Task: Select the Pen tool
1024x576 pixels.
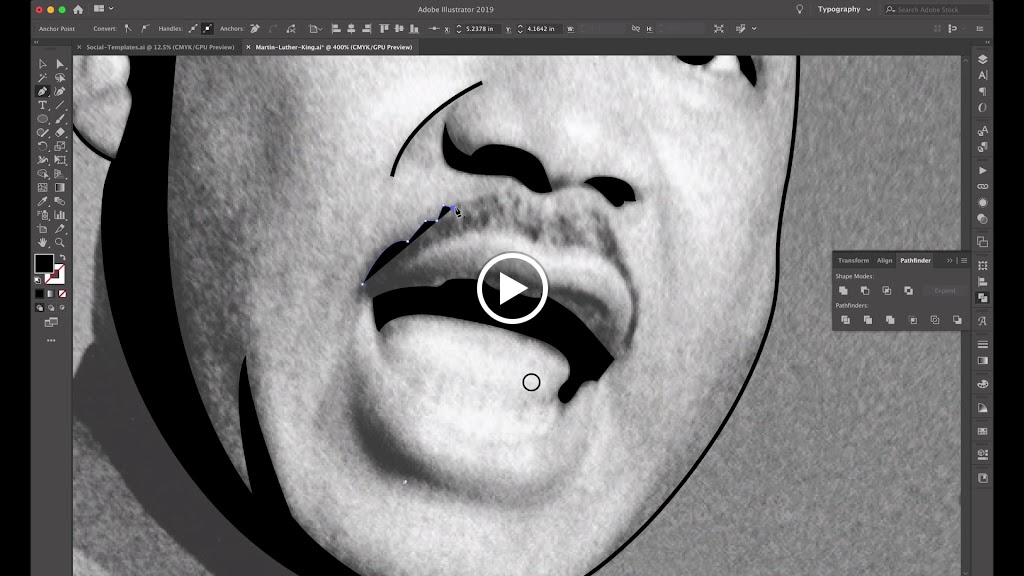Action: pyautogui.click(x=42, y=91)
